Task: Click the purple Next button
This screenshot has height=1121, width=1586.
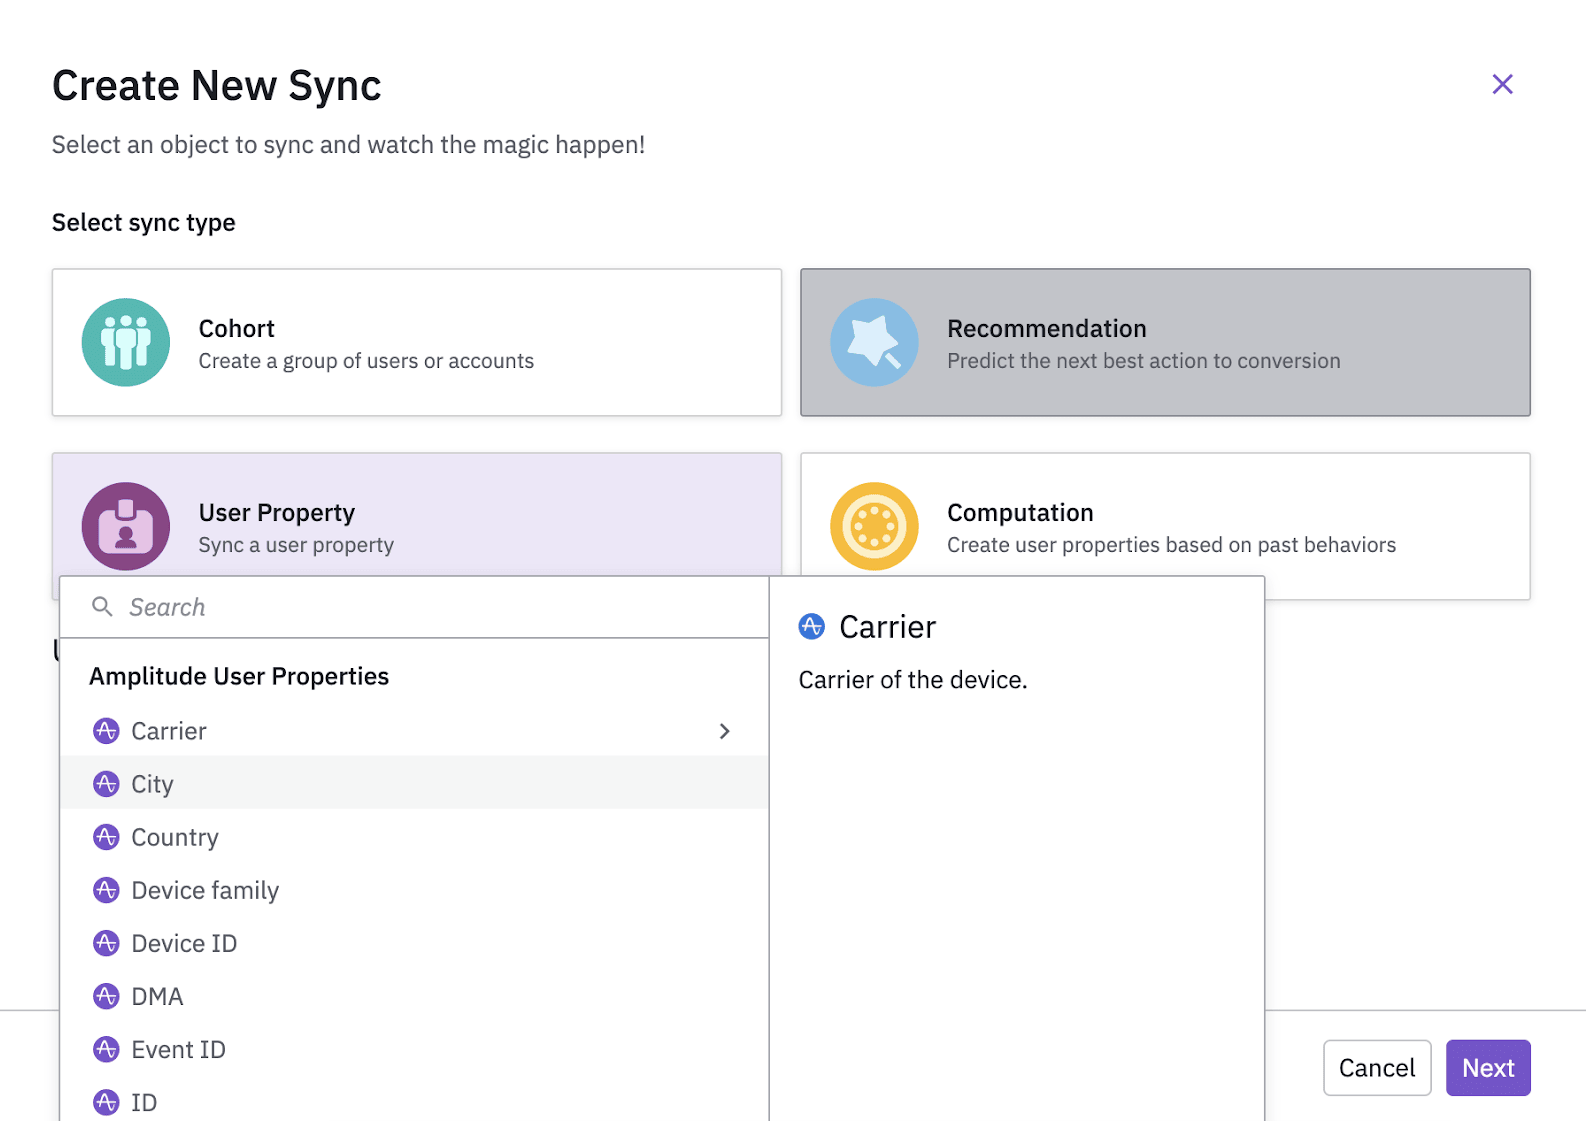Action: tap(1487, 1068)
